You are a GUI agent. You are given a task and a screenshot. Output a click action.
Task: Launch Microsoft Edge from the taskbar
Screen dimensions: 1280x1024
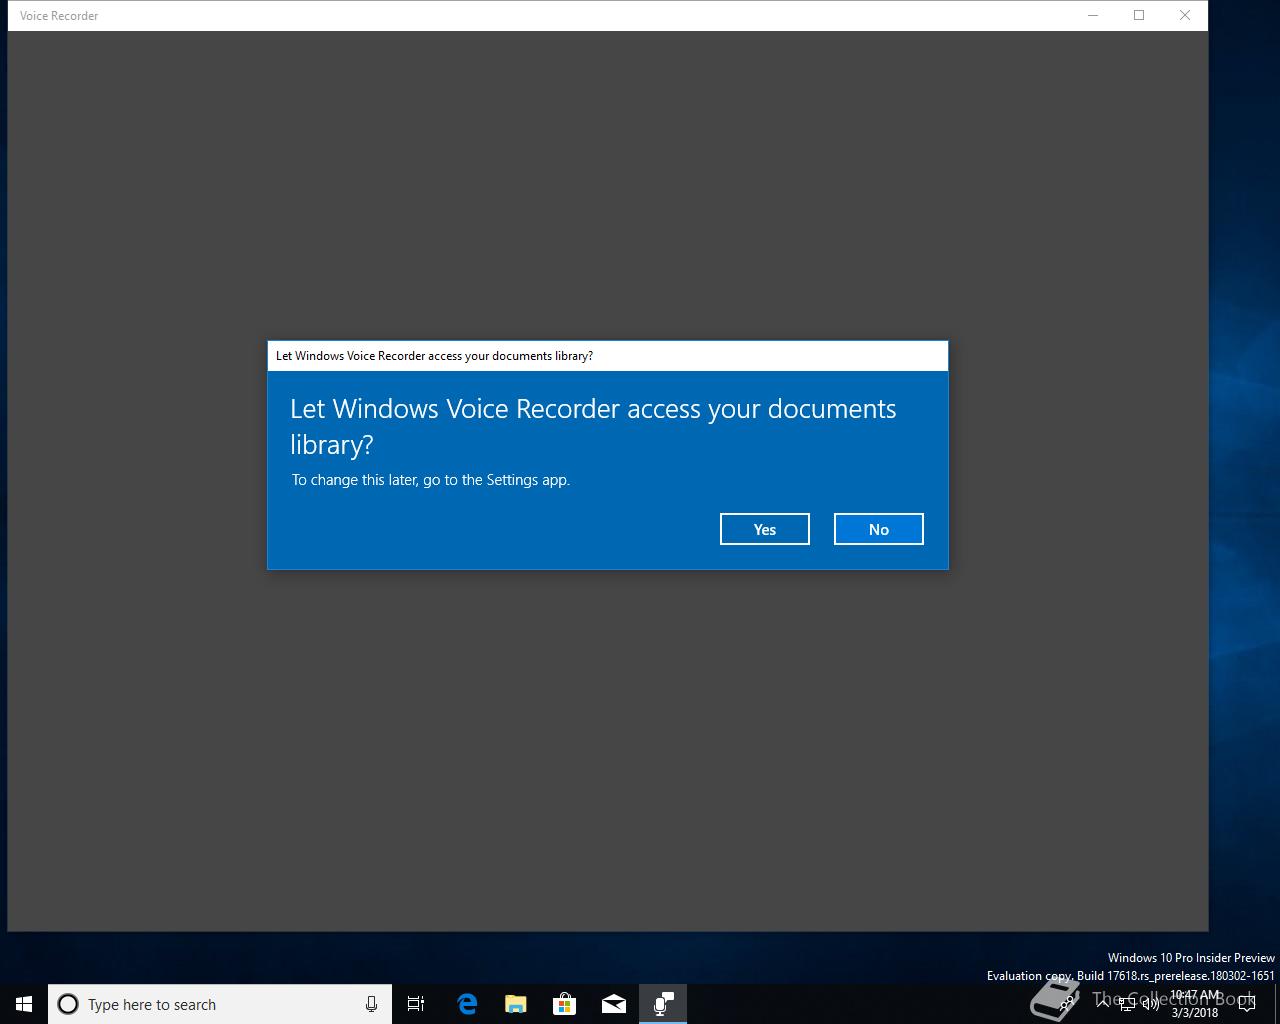pos(467,1004)
